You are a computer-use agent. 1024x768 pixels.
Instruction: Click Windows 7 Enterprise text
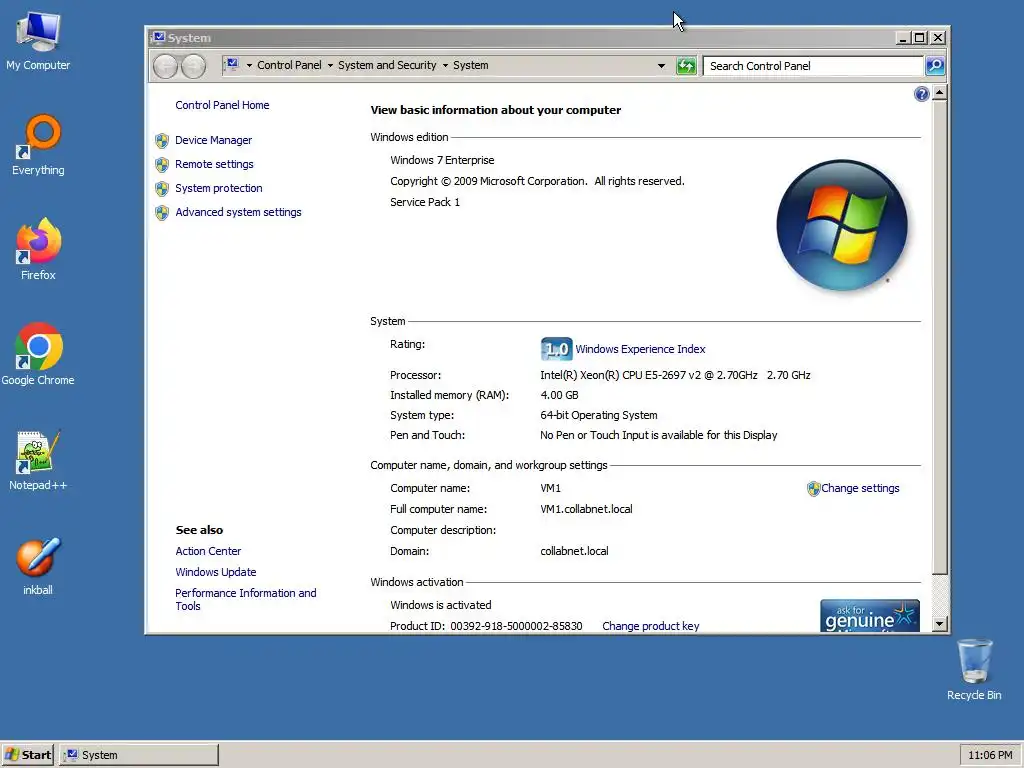point(442,161)
